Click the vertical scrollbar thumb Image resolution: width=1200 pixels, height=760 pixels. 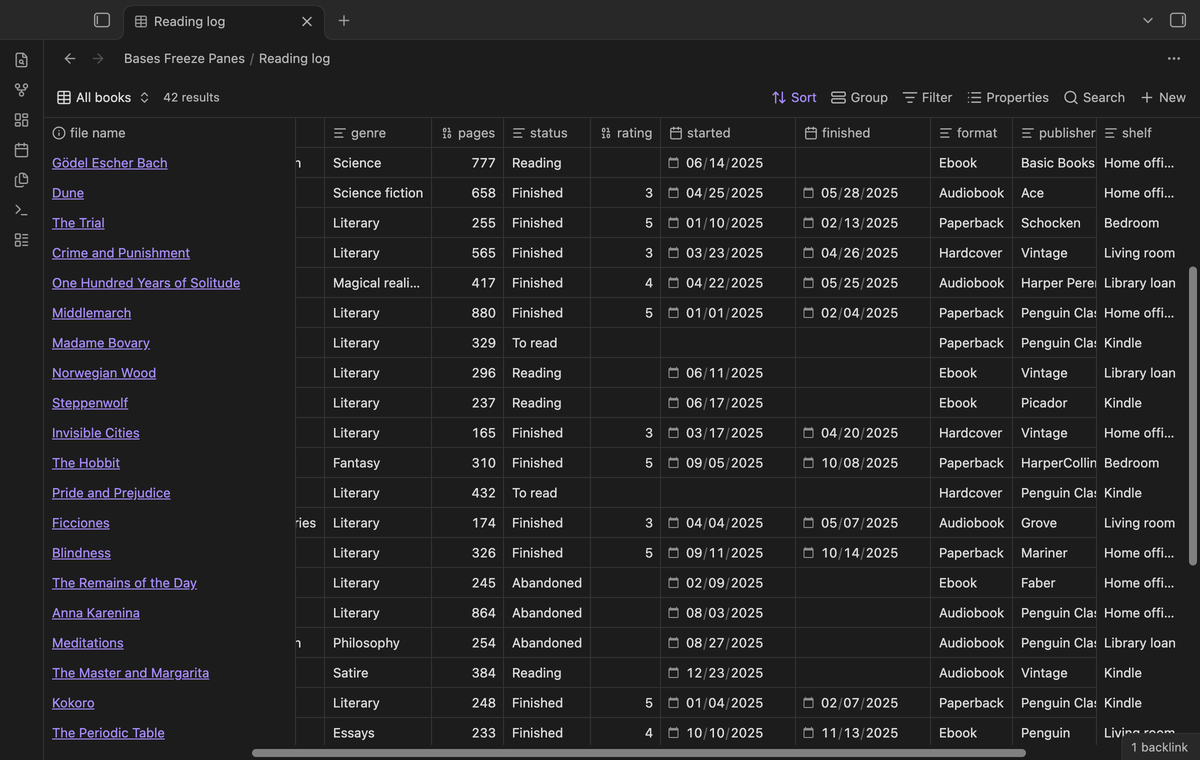1192,415
